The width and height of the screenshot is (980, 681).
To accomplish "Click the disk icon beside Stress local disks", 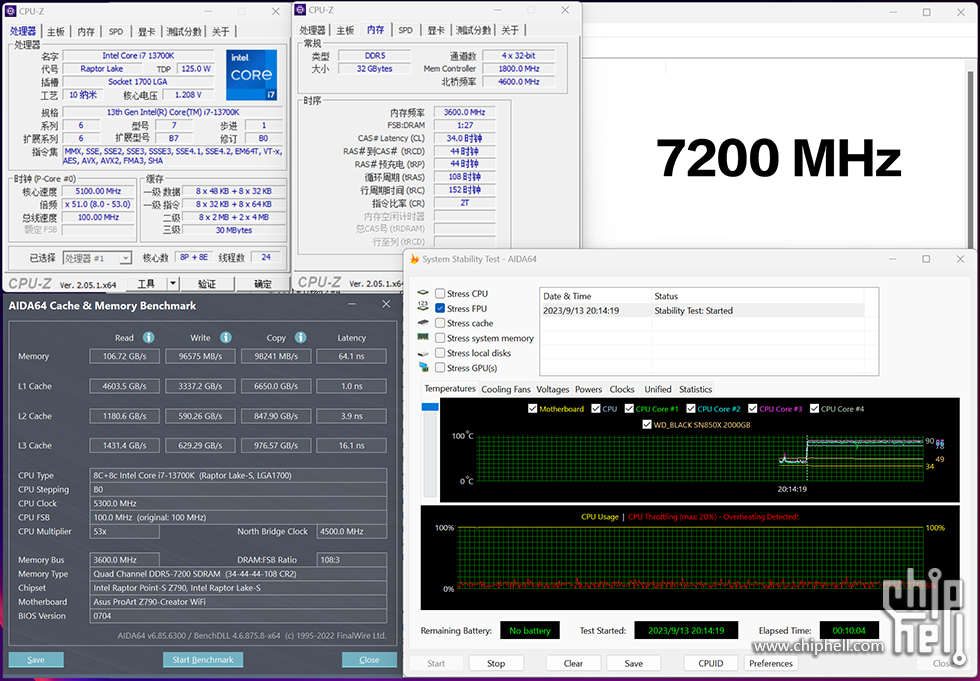I will pyautogui.click(x=423, y=353).
